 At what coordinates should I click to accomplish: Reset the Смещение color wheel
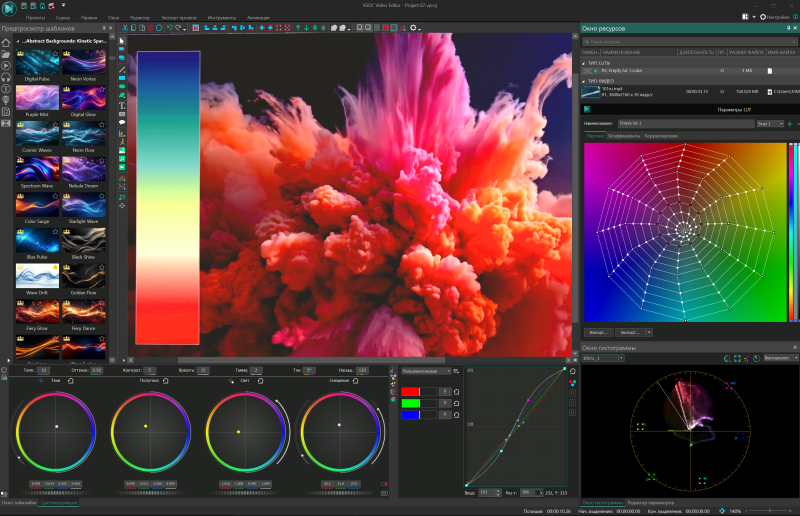pyautogui.click(x=356, y=381)
